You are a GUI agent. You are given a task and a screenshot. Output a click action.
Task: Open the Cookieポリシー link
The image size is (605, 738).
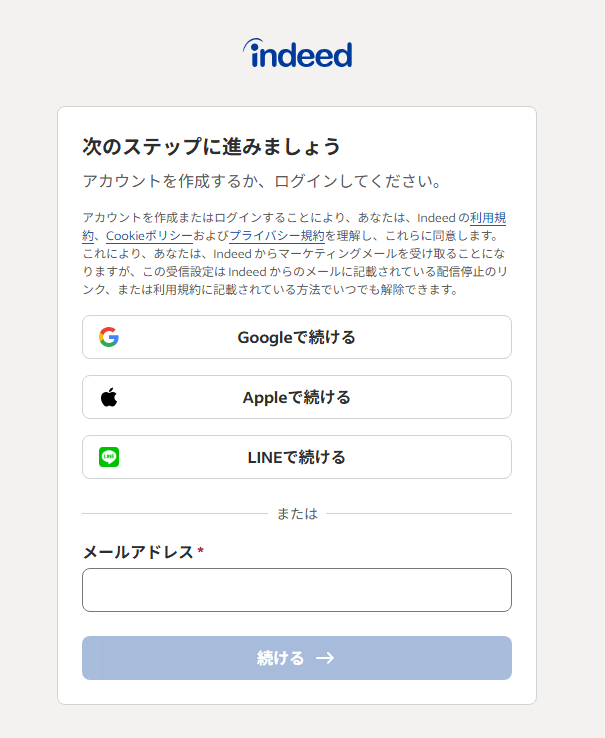[149, 235]
